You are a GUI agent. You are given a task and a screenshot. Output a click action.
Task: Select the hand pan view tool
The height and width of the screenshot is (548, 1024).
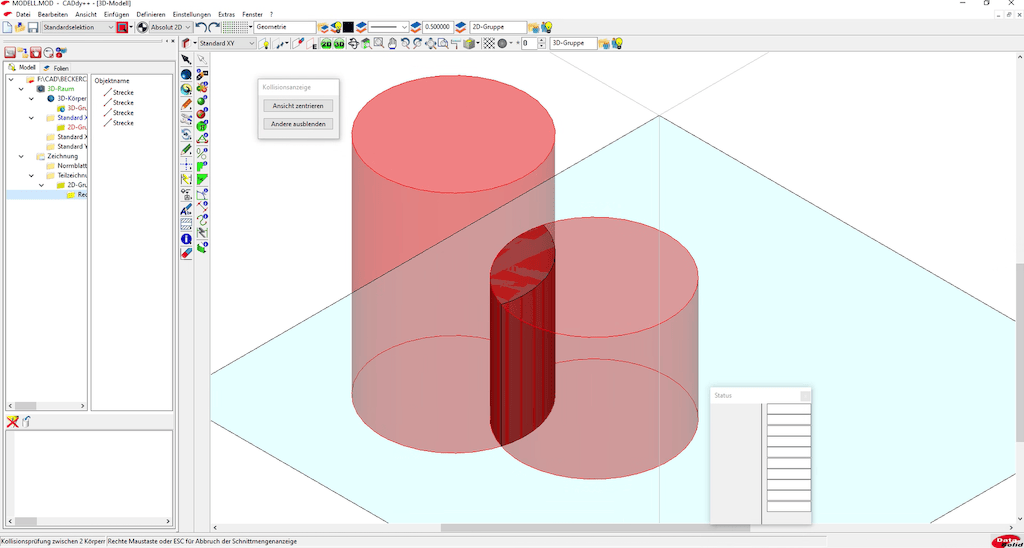click(392, 44)
